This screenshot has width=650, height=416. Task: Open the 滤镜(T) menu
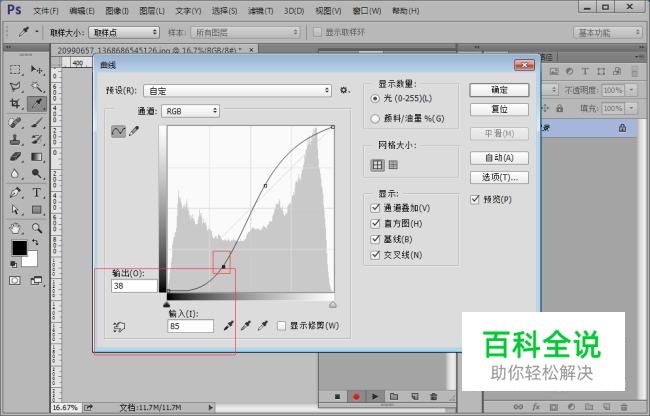click(x=260, y=11)
